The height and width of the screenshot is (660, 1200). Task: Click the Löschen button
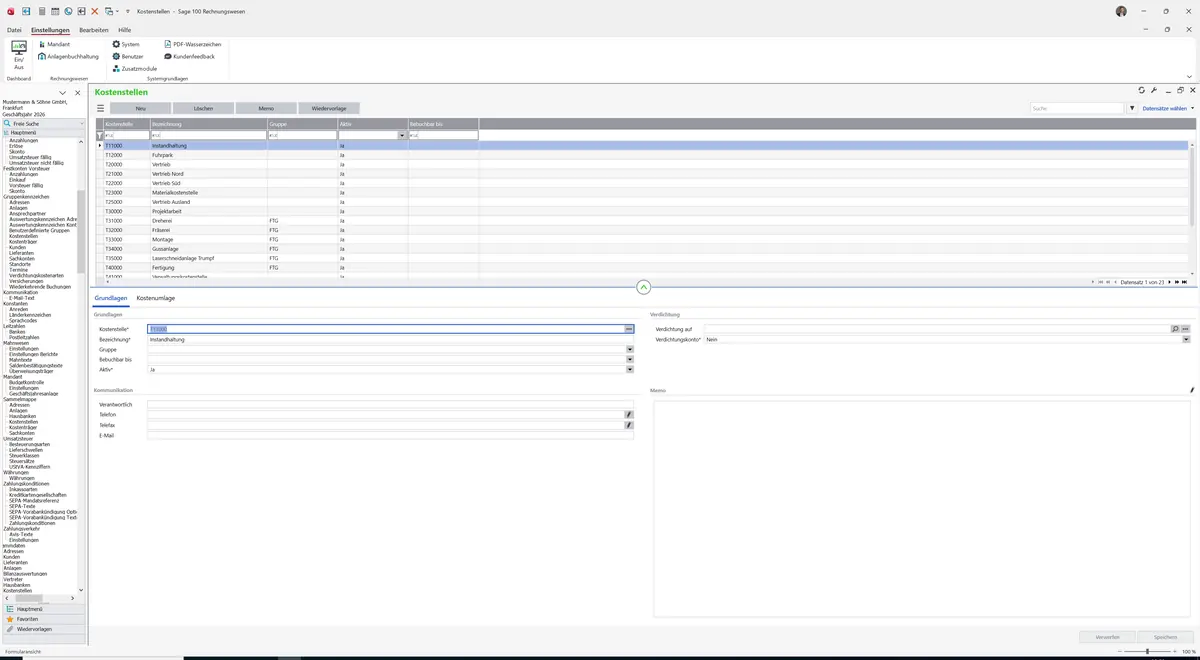click(203, 108)
